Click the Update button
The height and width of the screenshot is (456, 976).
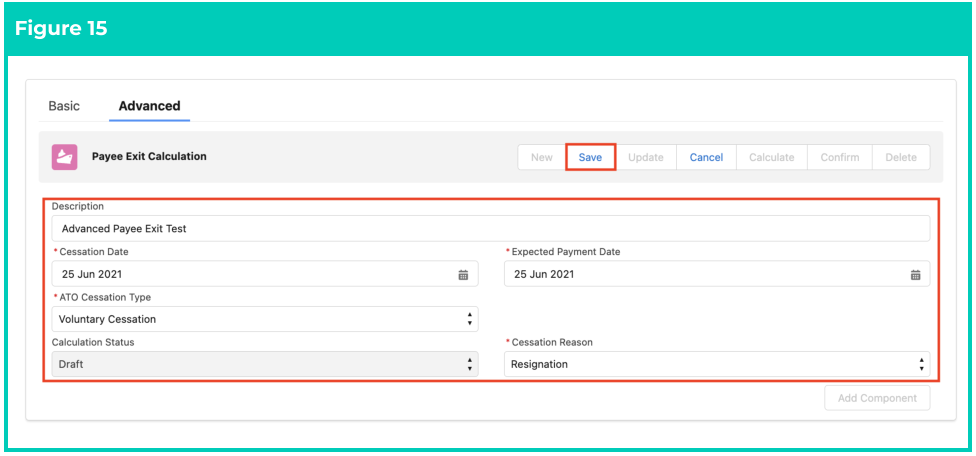tap(645, 157)
